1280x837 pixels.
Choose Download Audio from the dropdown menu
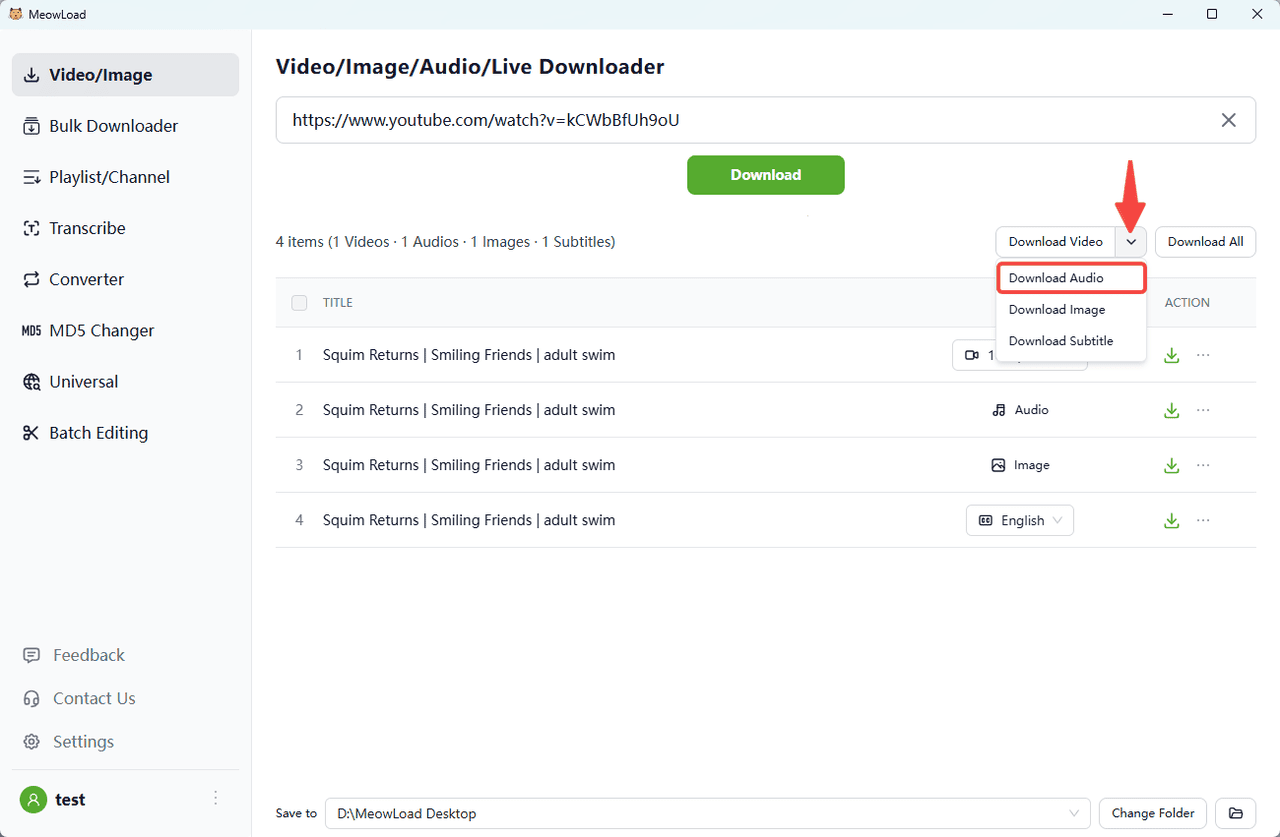(1070, 278)
